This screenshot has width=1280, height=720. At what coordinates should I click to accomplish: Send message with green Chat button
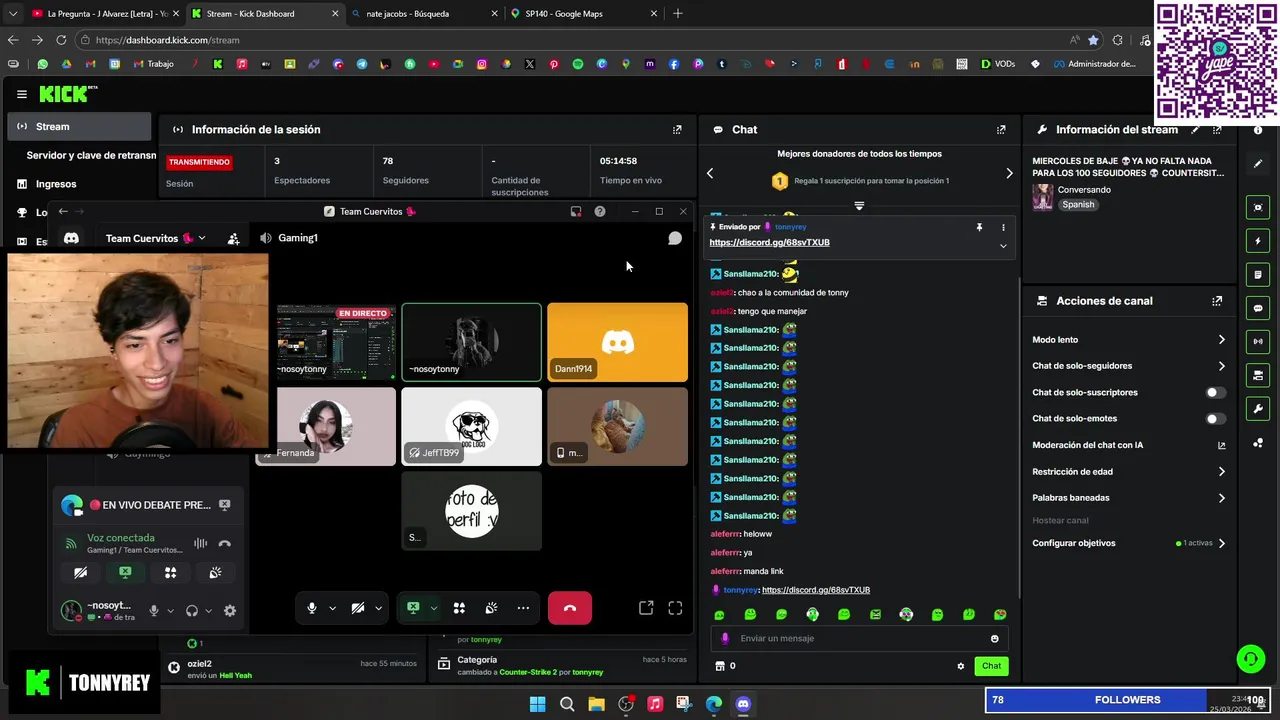pos(991,666)
